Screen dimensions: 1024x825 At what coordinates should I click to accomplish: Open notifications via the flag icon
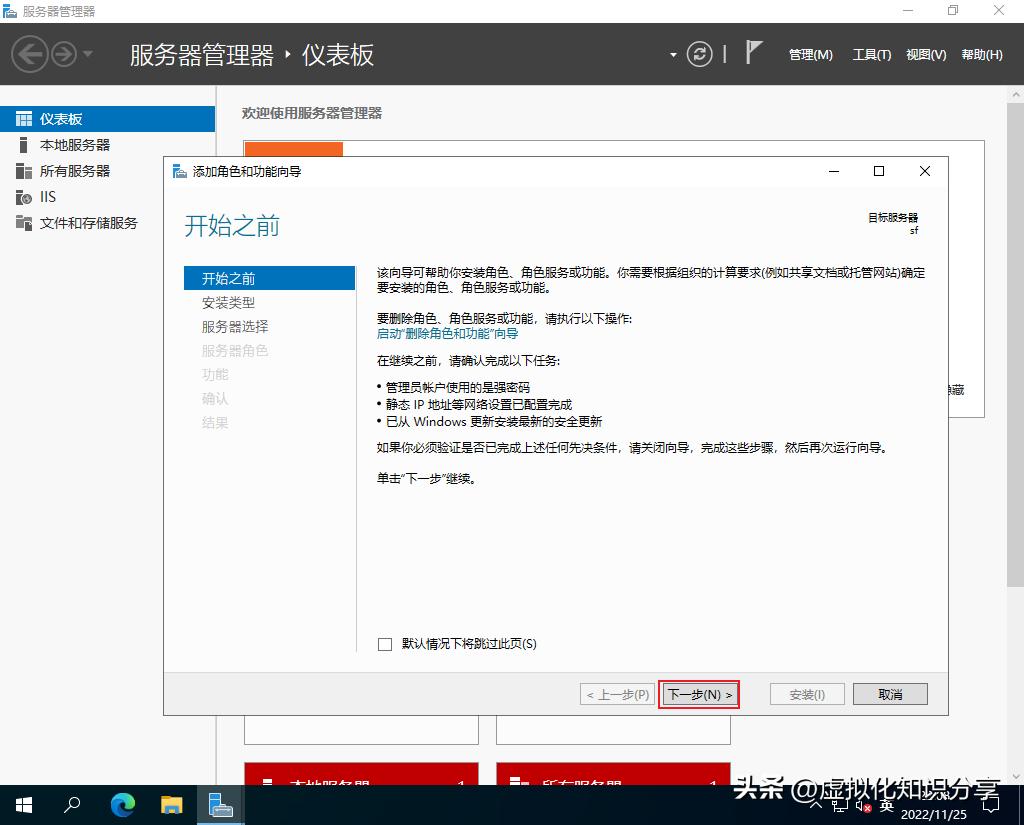(753, 52)
